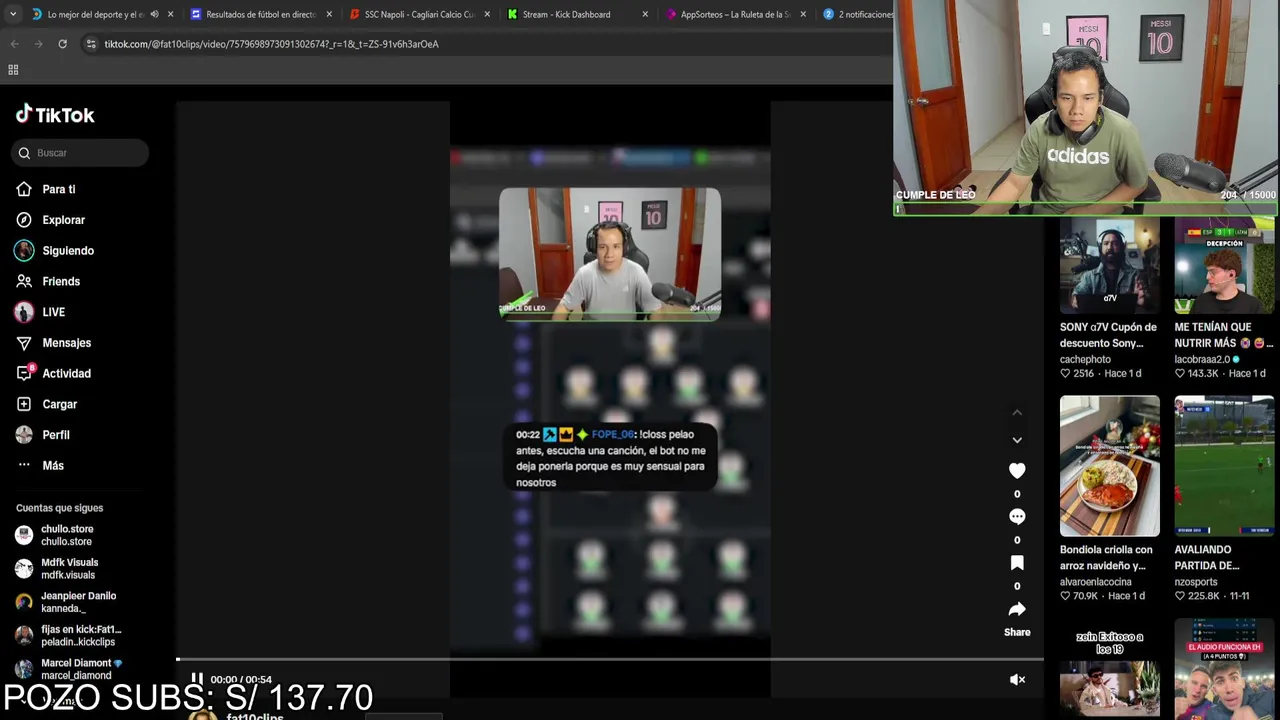Open the comments bubble icon
Screen dimensions: 1280x720
pyautogui.click(x=1017, y=517)
